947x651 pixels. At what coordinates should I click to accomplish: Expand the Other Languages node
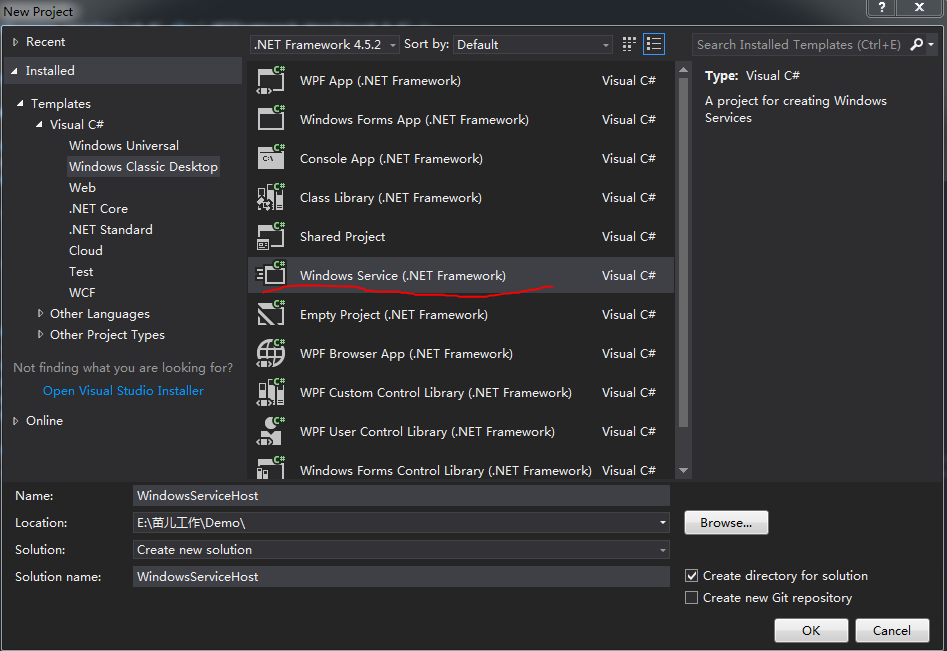(x=40, y=313)
